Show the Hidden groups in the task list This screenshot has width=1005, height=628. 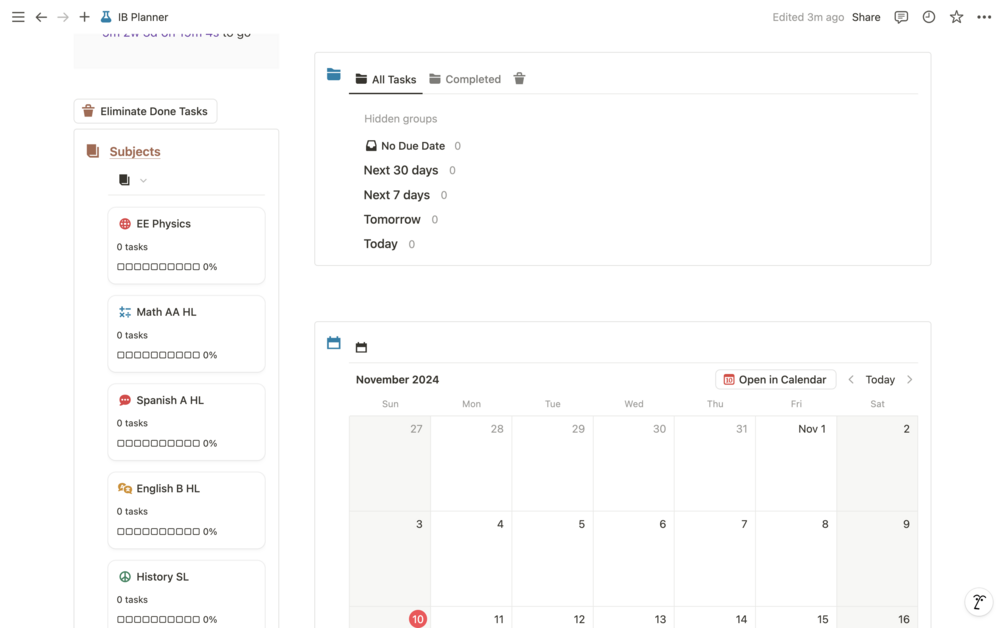399,118
